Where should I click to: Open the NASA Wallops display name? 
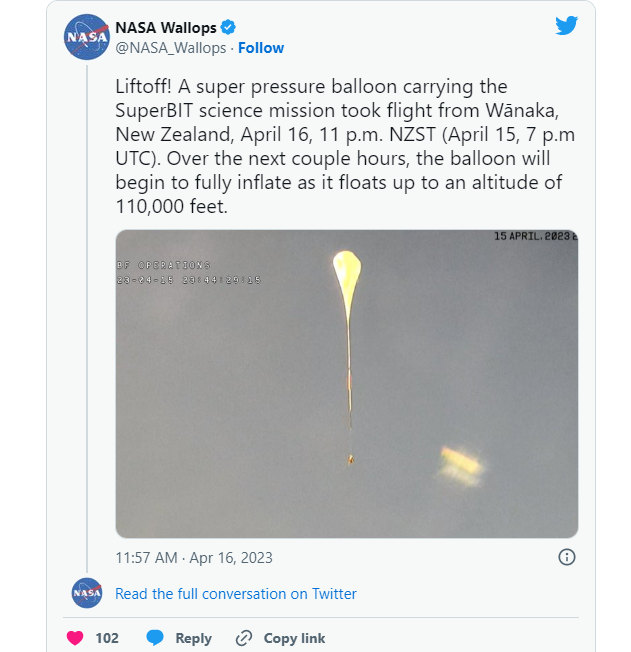166,28
